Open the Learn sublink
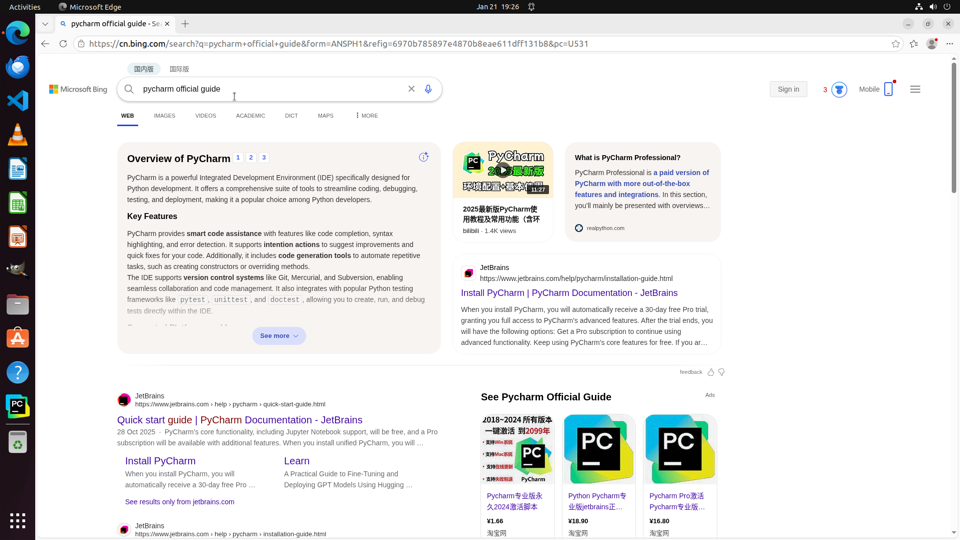 pos(296,461)
